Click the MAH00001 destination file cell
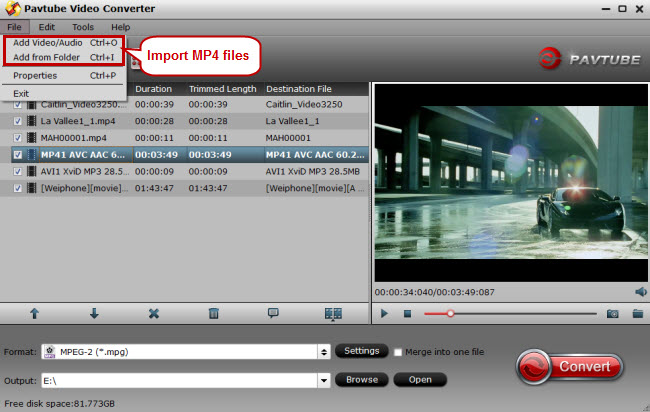The height and width of the screenshot is (412, 650). point(288,138)
